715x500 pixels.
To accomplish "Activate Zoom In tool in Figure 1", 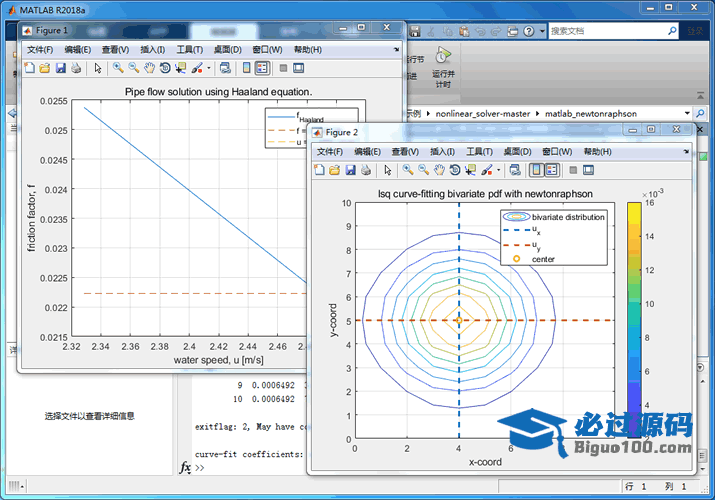I will click(118, 68).
